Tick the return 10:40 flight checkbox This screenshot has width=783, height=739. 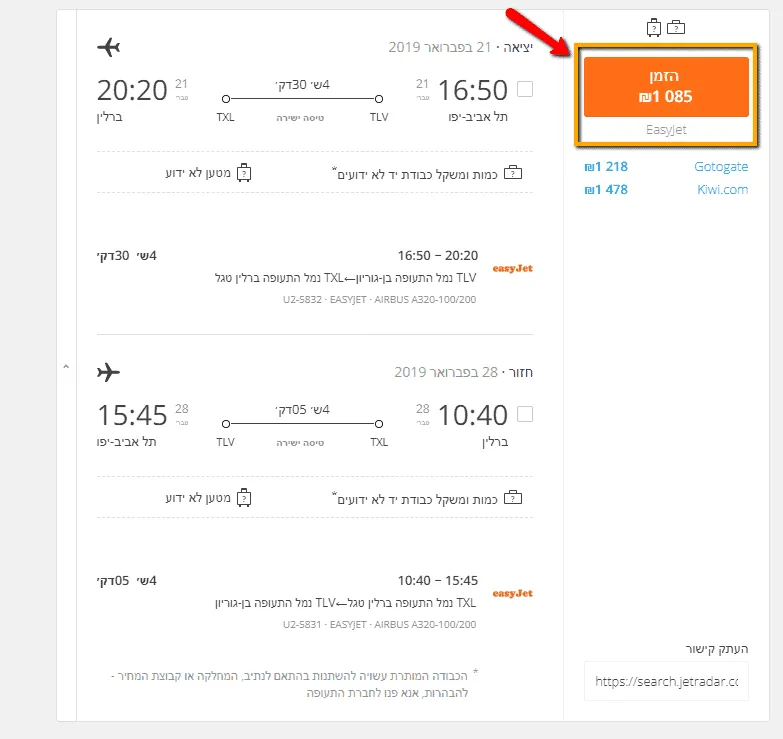[525, 414]
